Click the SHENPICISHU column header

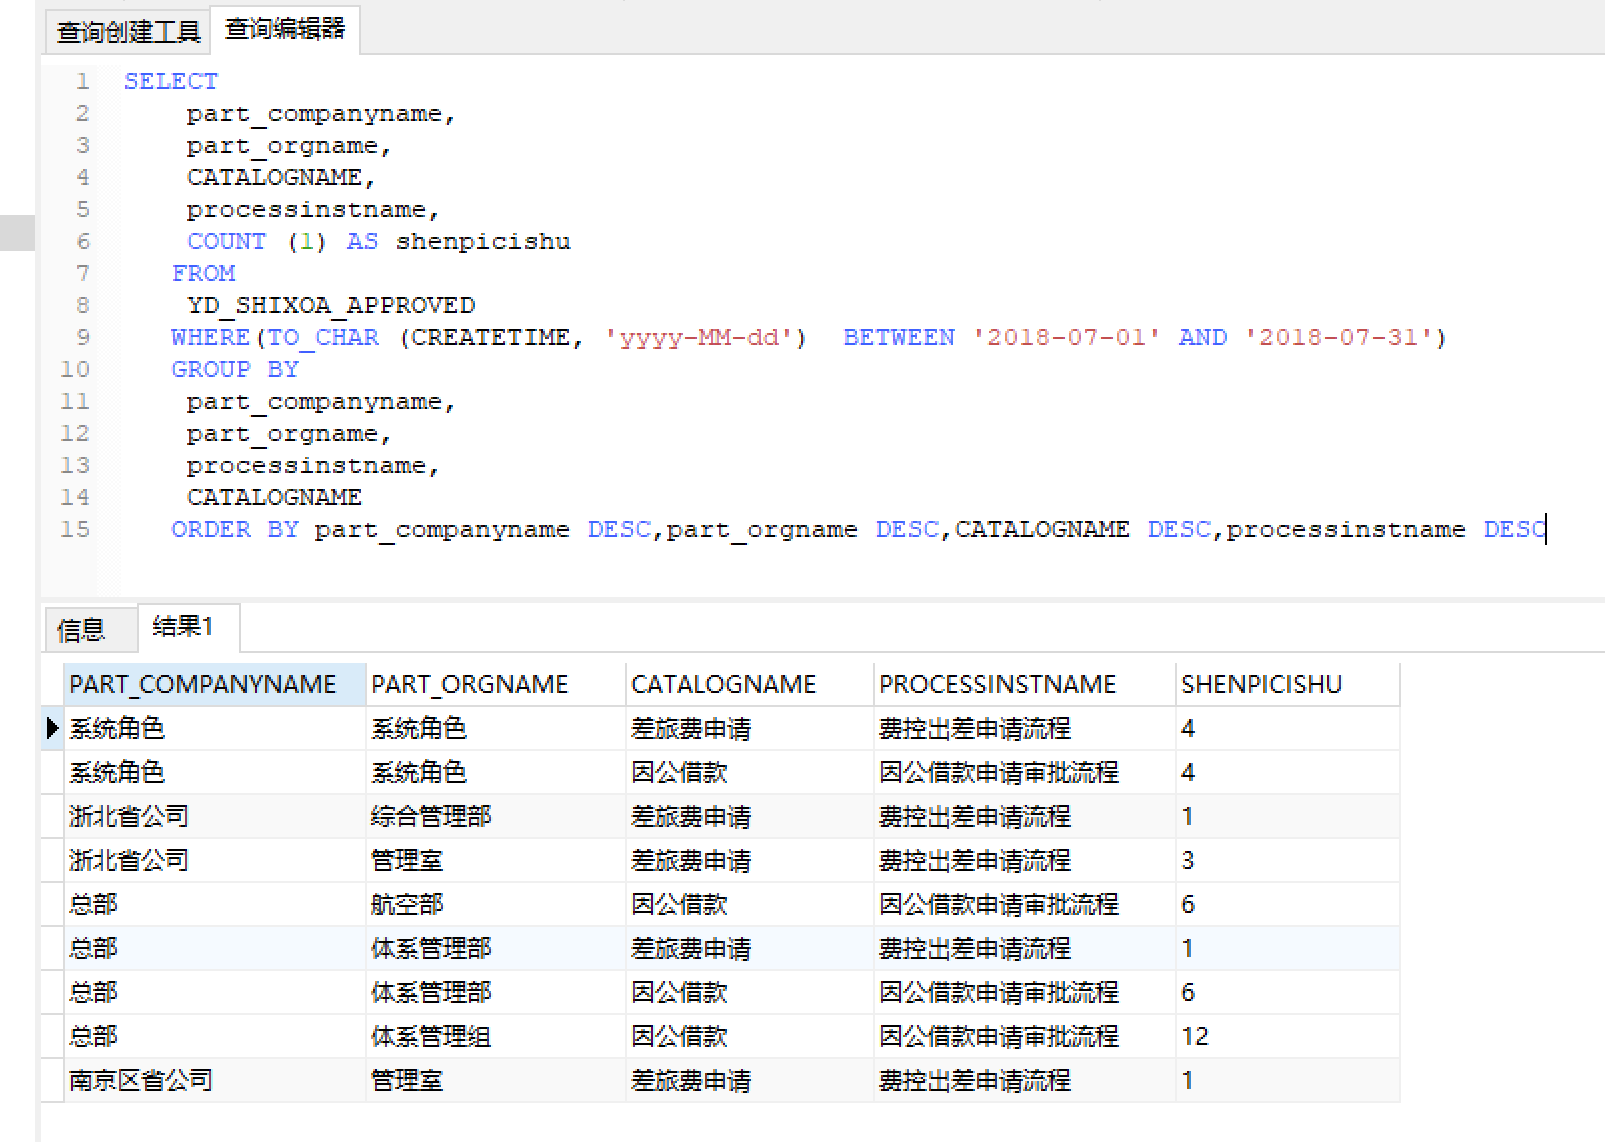tap(1261, 684)
